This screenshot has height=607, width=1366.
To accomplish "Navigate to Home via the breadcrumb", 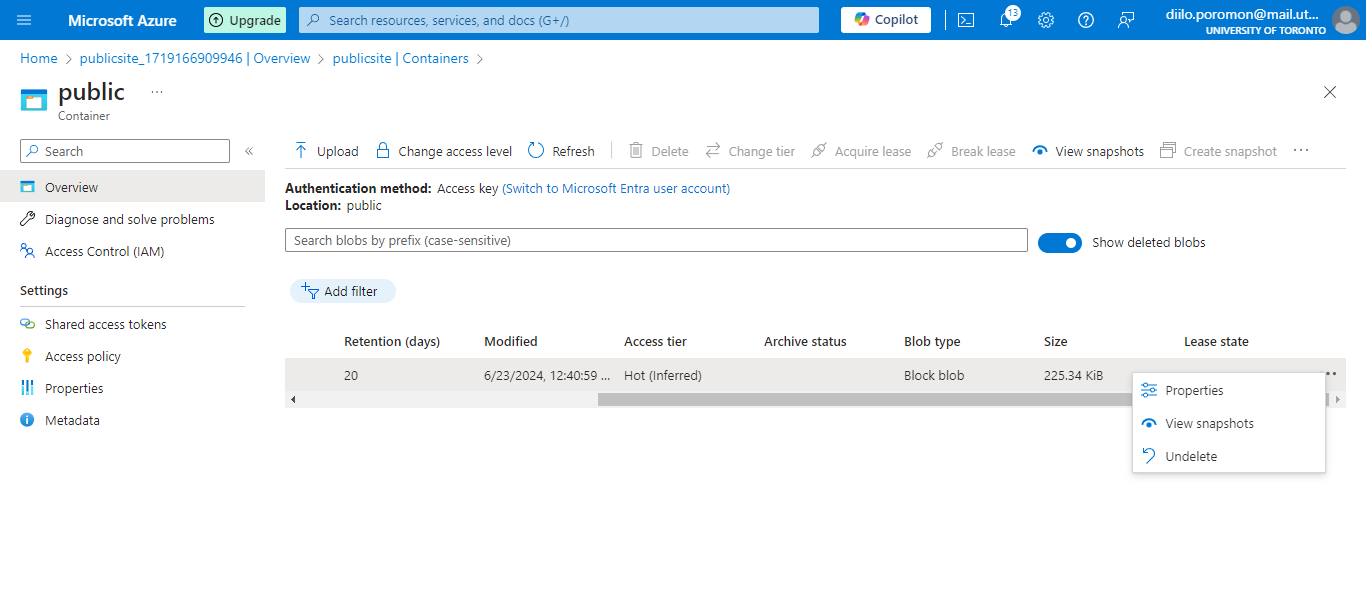I will [x=38, y=58].
